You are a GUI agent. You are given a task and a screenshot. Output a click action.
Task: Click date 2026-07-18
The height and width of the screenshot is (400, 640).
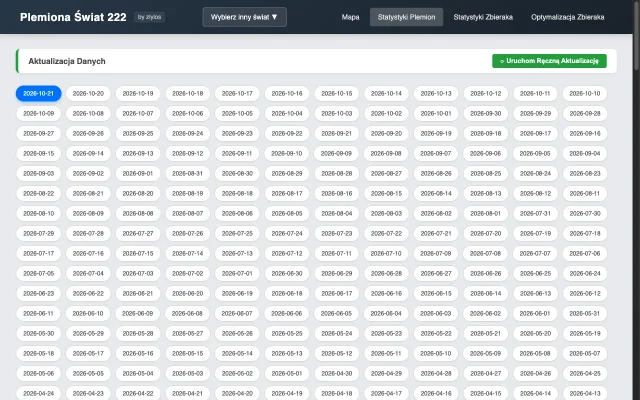coord(585,233)
